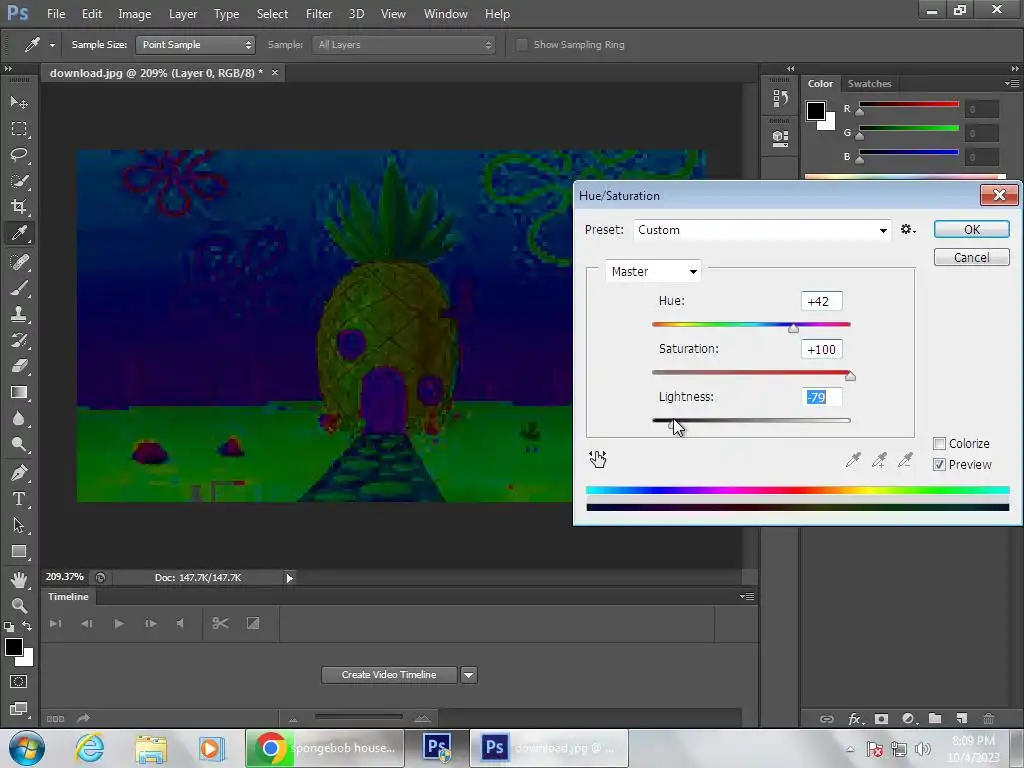Select the History Brush tool
Screen dimensions: 1024x768
19,340
